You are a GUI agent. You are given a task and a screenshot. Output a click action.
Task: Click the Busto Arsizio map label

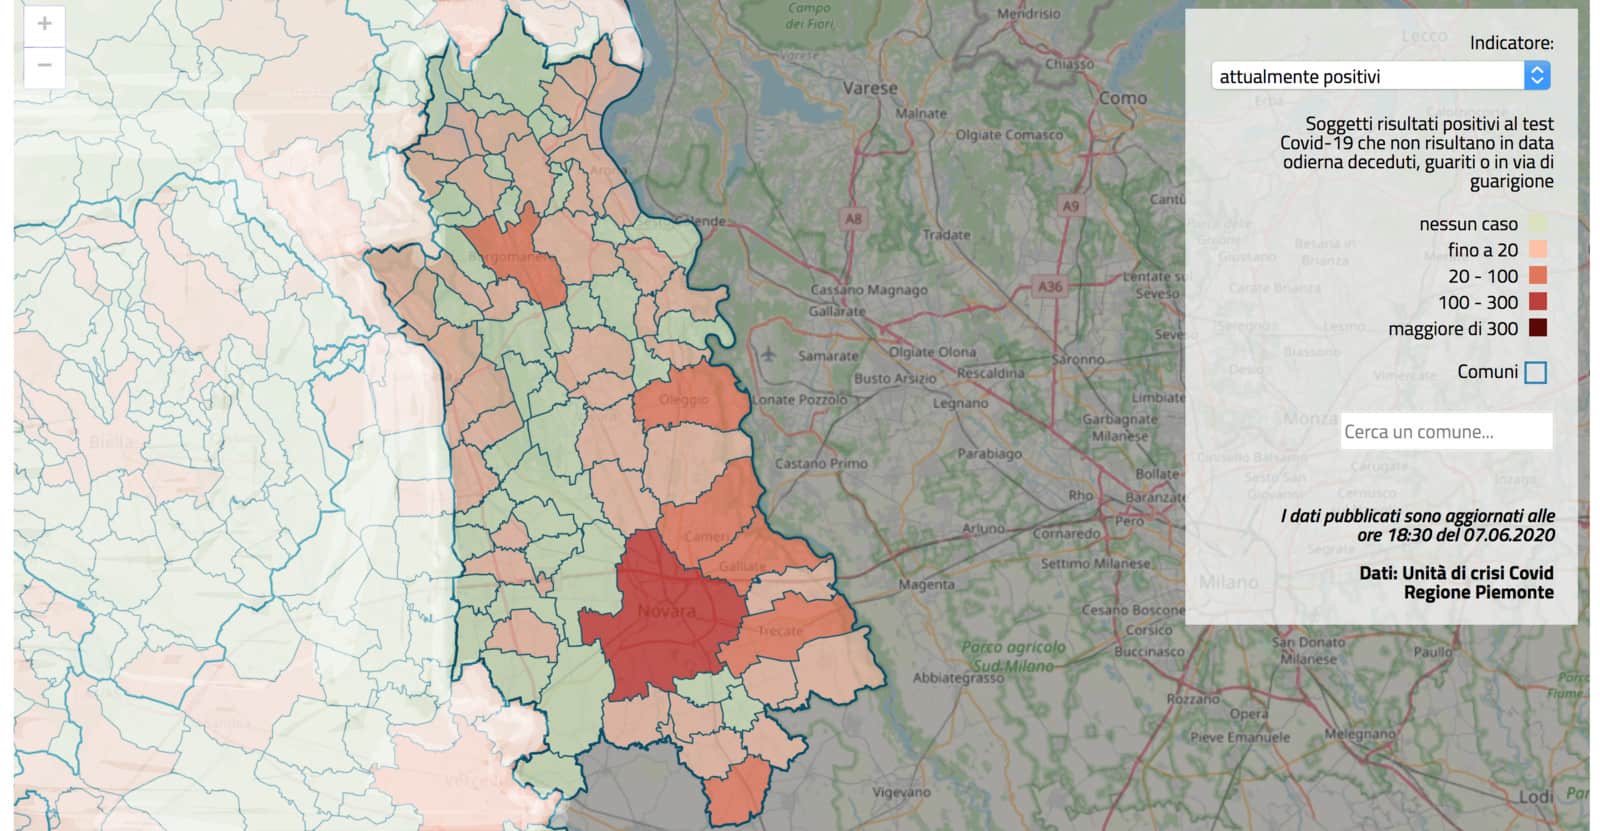tap(895, 379)
